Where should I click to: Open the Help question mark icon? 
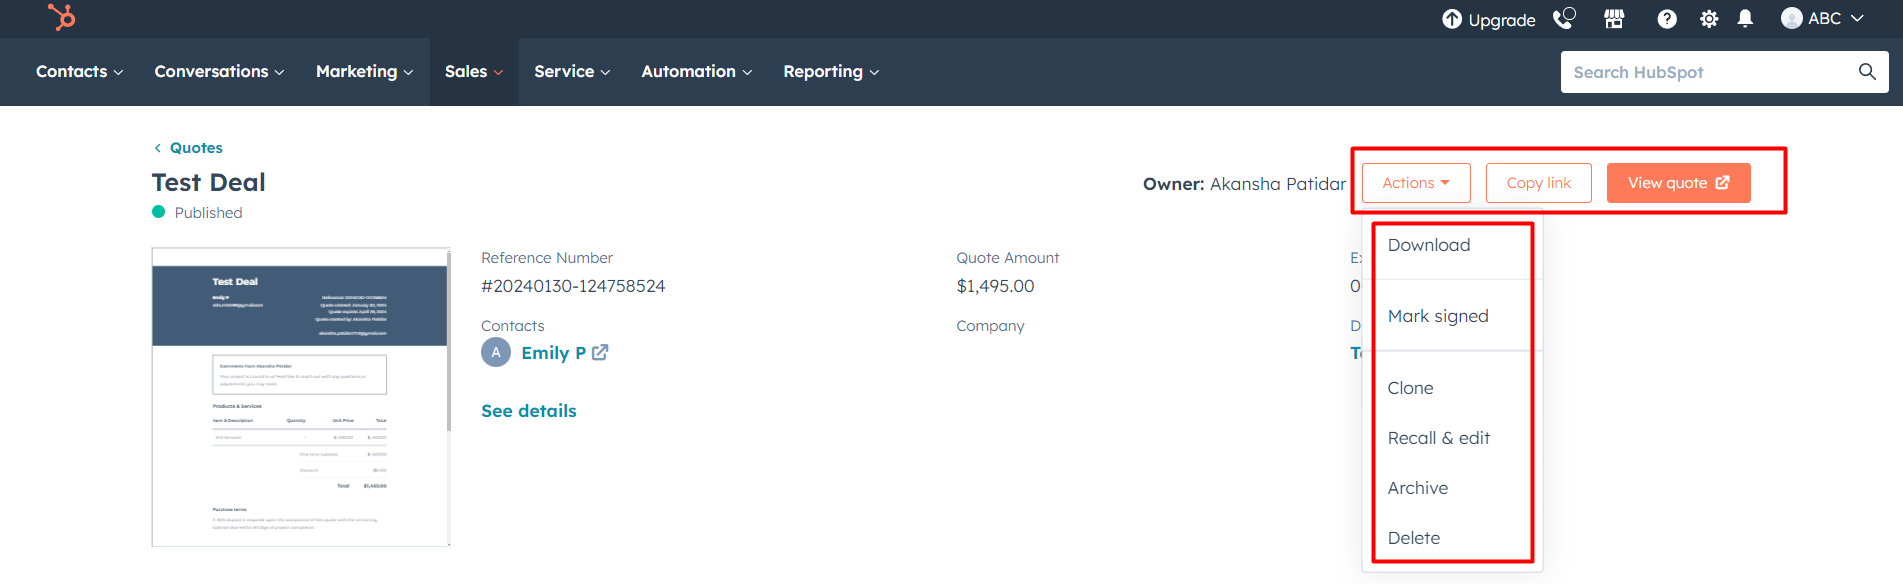[x=1667, y=19]
